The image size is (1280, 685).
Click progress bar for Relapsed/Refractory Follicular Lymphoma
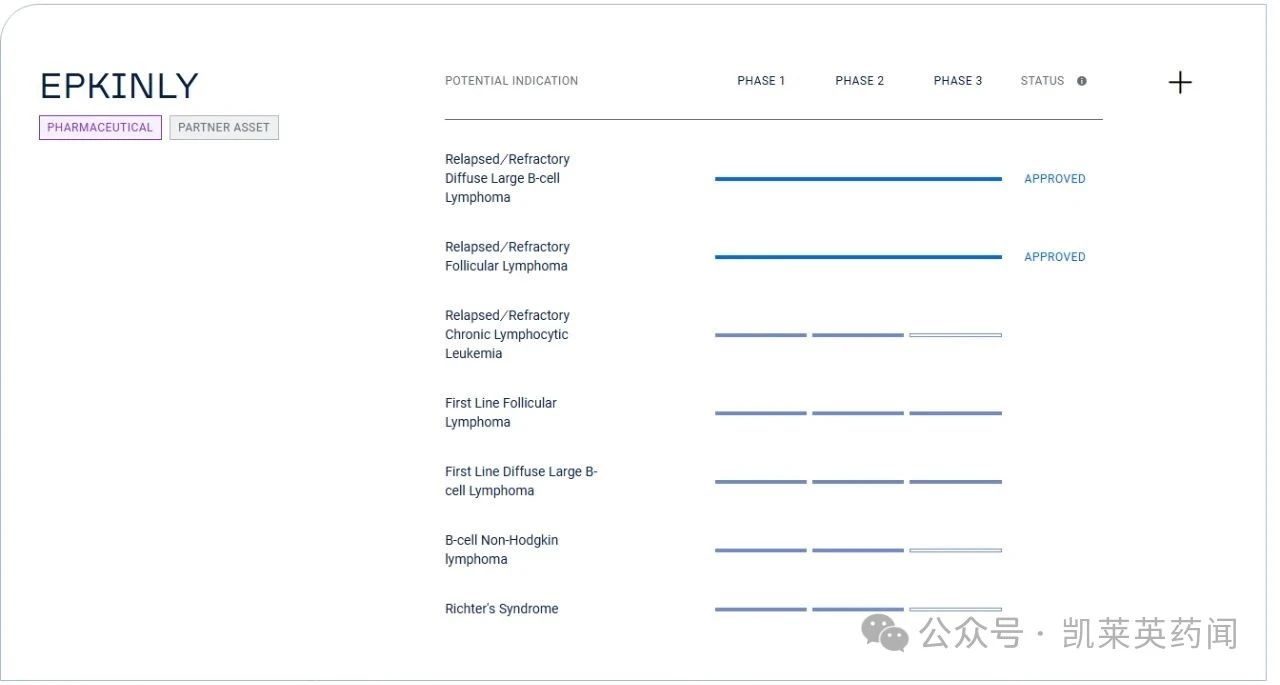click(858, 257)
